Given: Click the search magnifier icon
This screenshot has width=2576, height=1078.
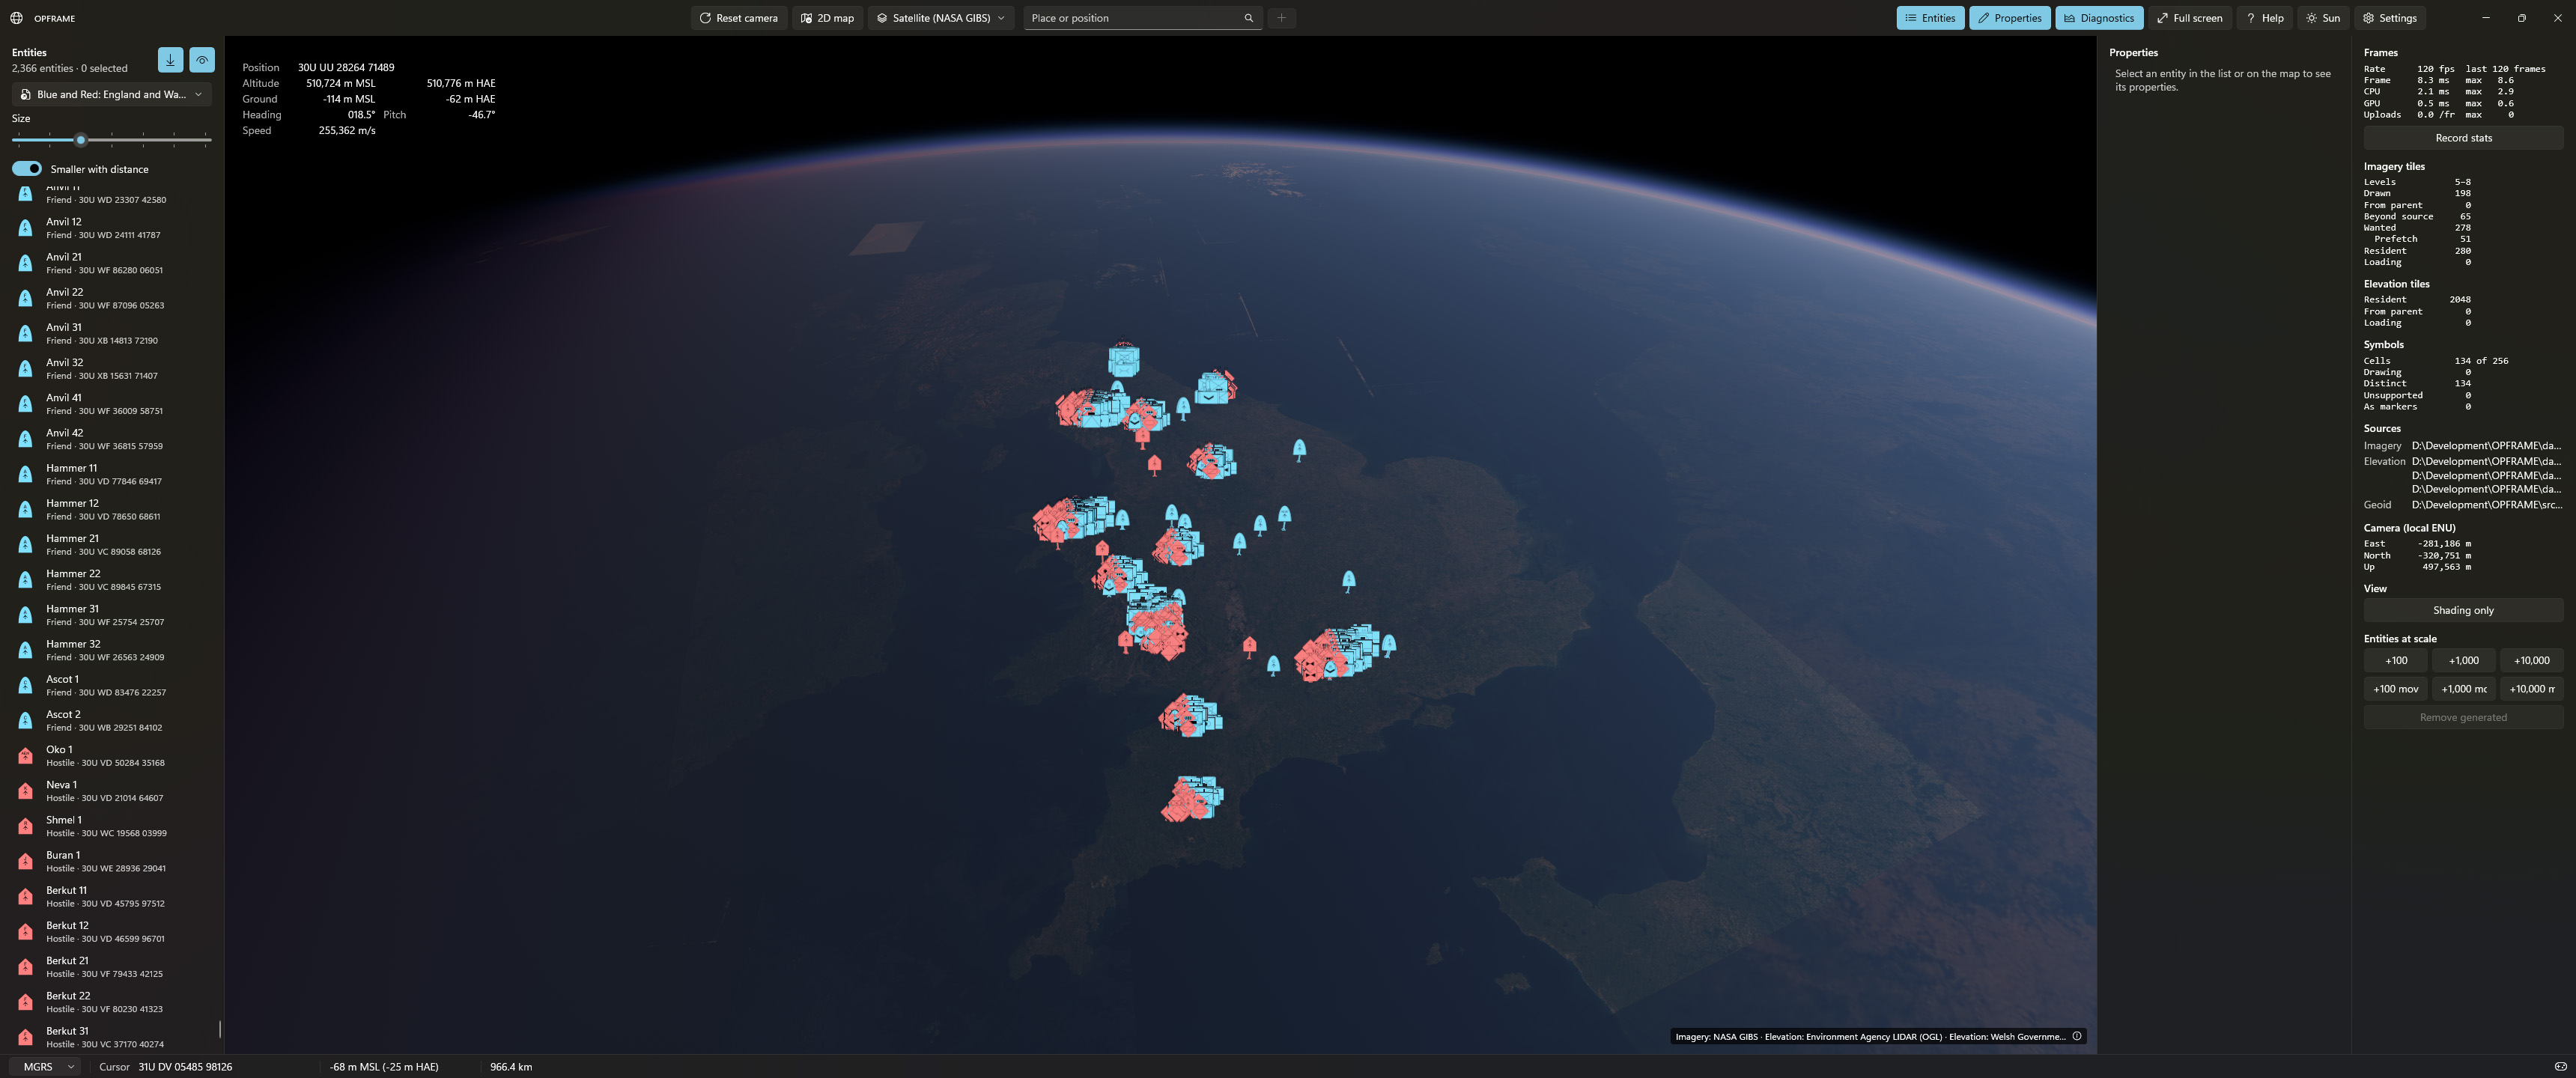Looking at the screenshot, I should (1248, 18).
